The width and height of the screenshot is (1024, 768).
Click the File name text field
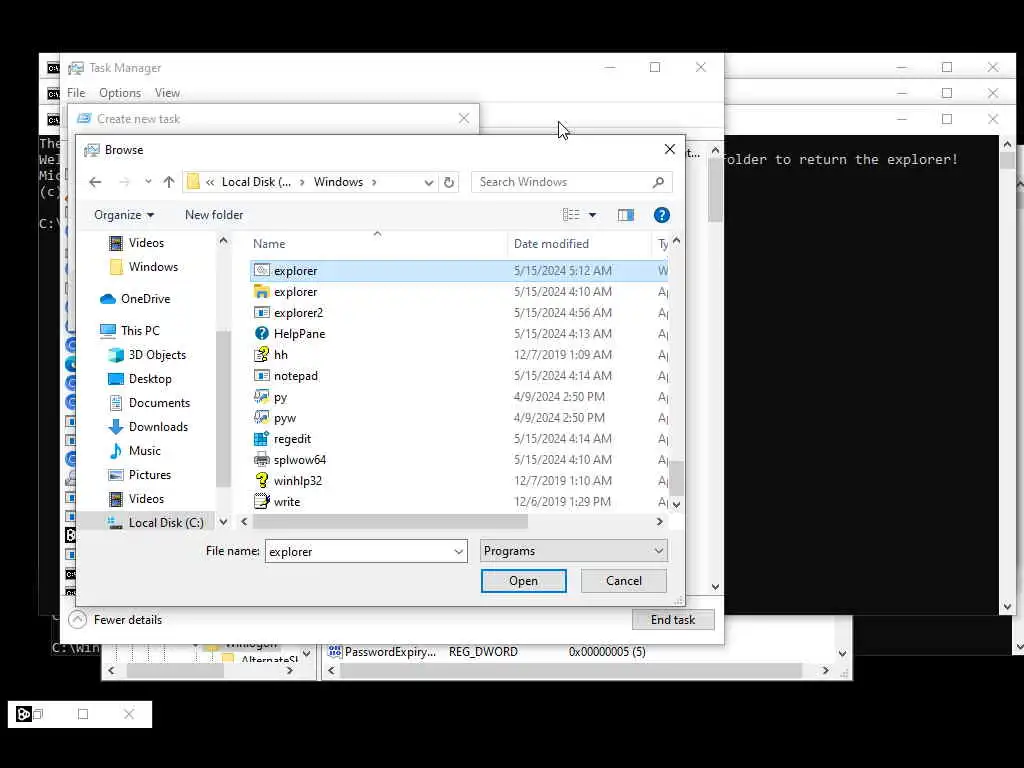coord(359,552)
